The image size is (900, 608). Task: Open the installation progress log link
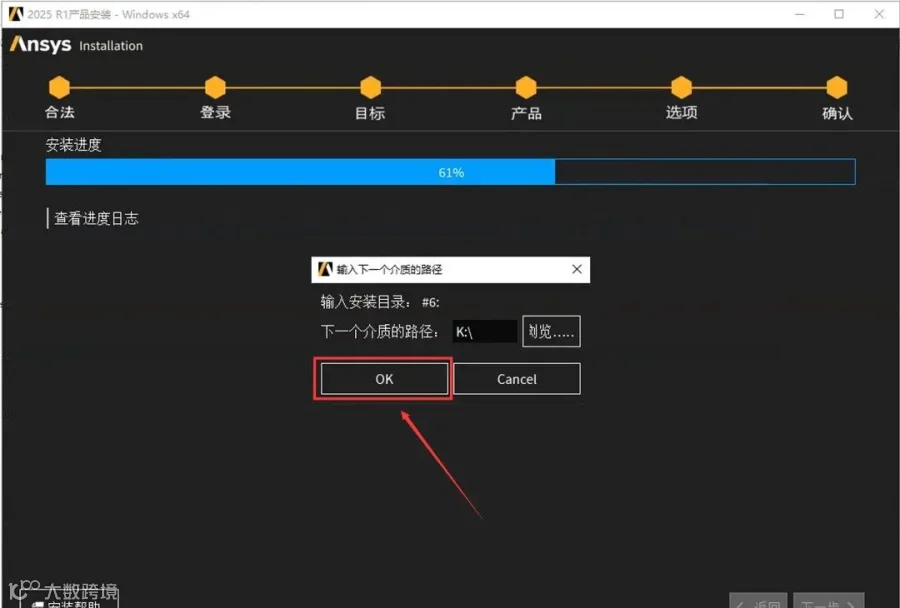[x=96, y=218]
